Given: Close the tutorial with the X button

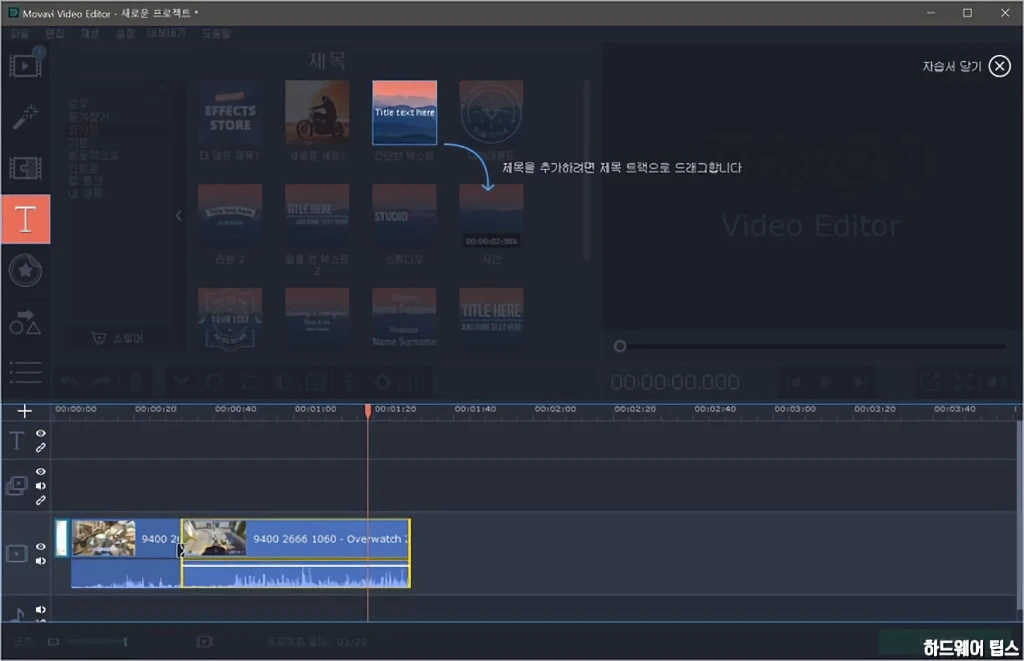Looking at the screenshot, I should [1000, 66].
